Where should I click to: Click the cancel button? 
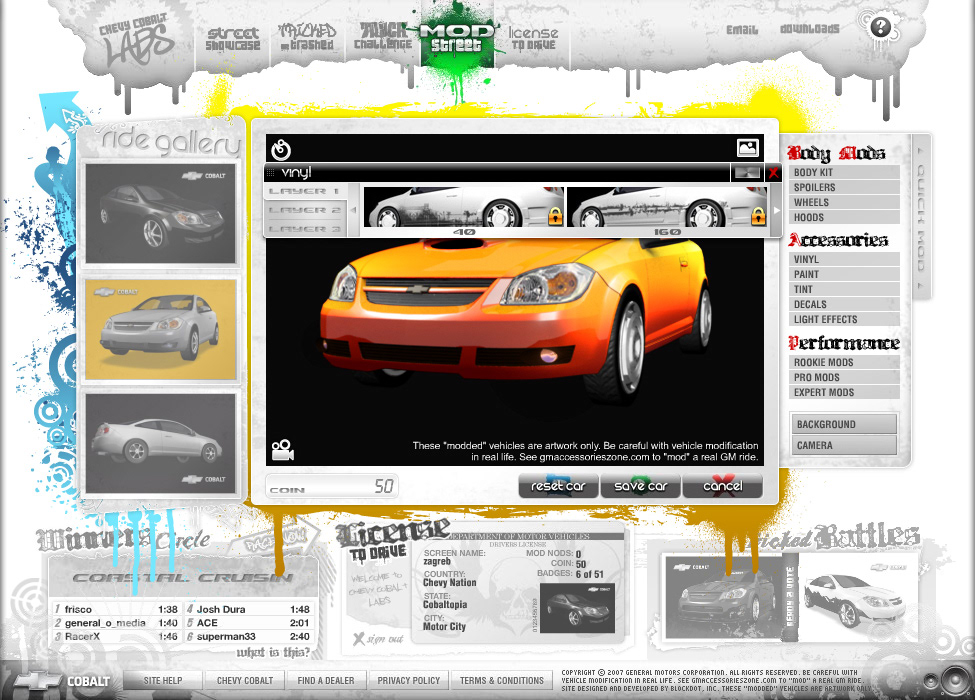click(x=723, y=486)
